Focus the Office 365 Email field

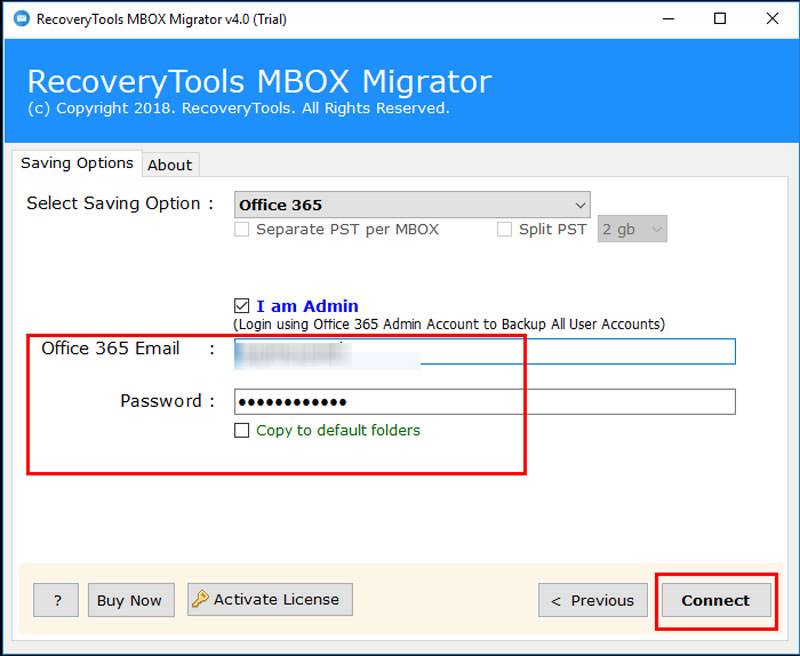coord(485,351)
